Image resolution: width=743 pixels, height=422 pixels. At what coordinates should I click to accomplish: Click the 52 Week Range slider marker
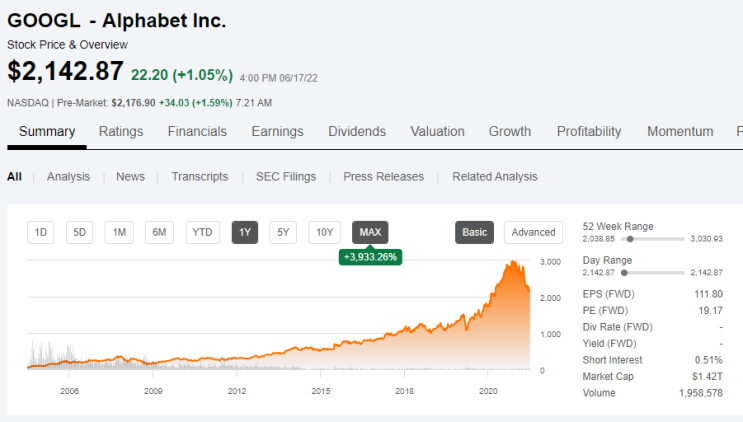(x=630, y=239)
